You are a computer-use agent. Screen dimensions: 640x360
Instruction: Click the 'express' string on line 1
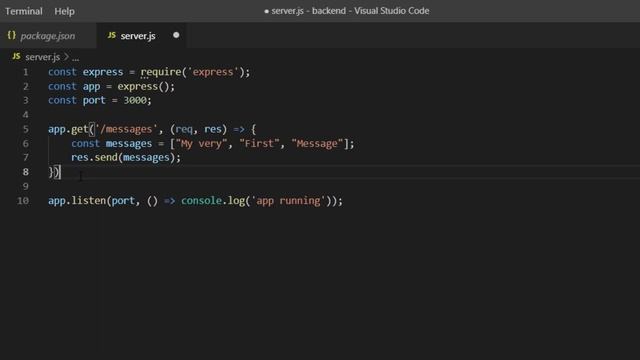pos(213,72)
